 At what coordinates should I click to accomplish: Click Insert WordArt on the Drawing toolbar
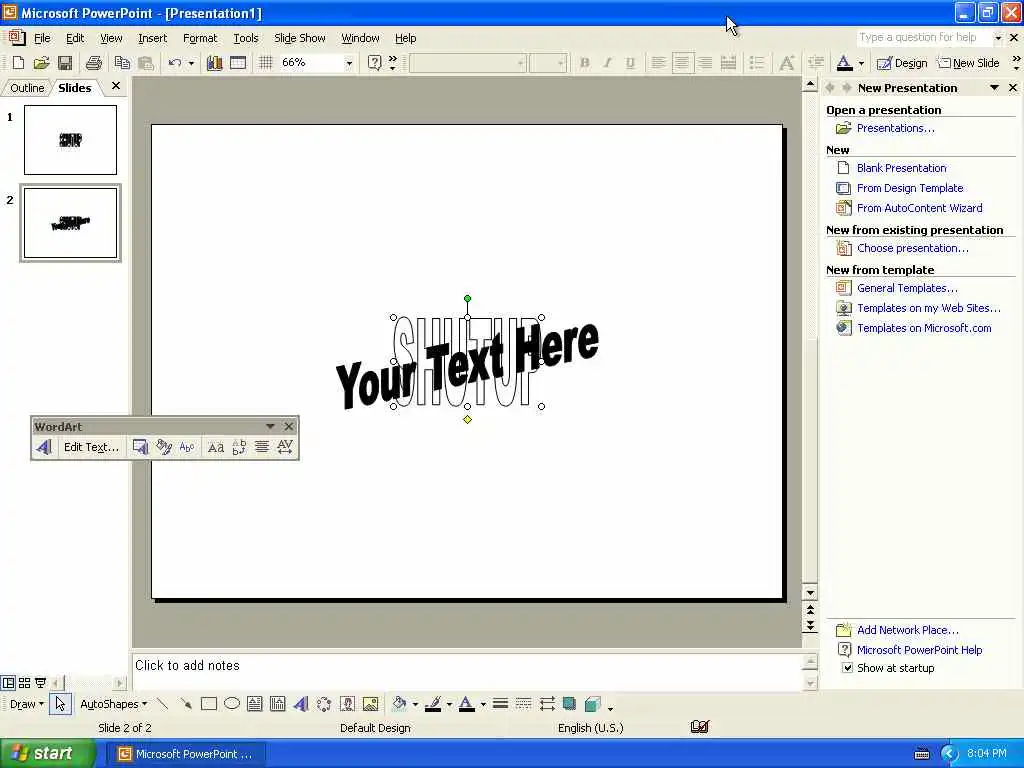[301, 704]
